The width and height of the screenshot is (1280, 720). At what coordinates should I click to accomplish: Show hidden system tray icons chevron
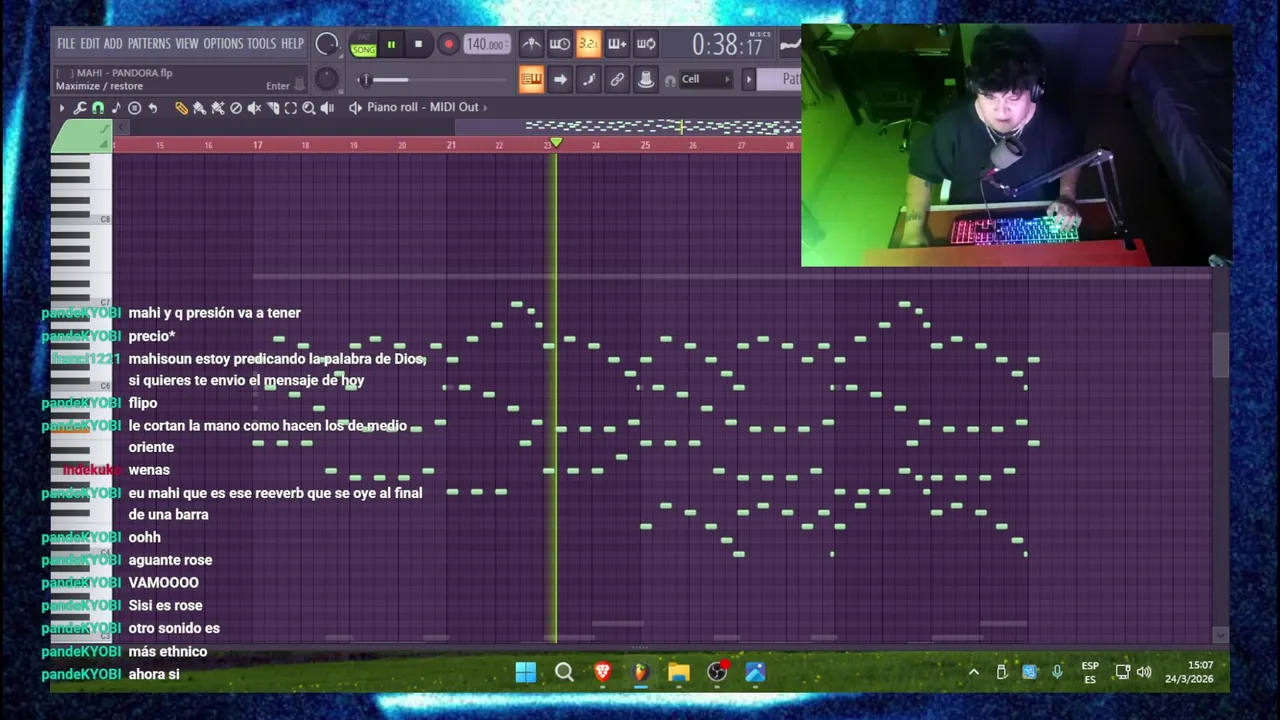pos(973,672)
